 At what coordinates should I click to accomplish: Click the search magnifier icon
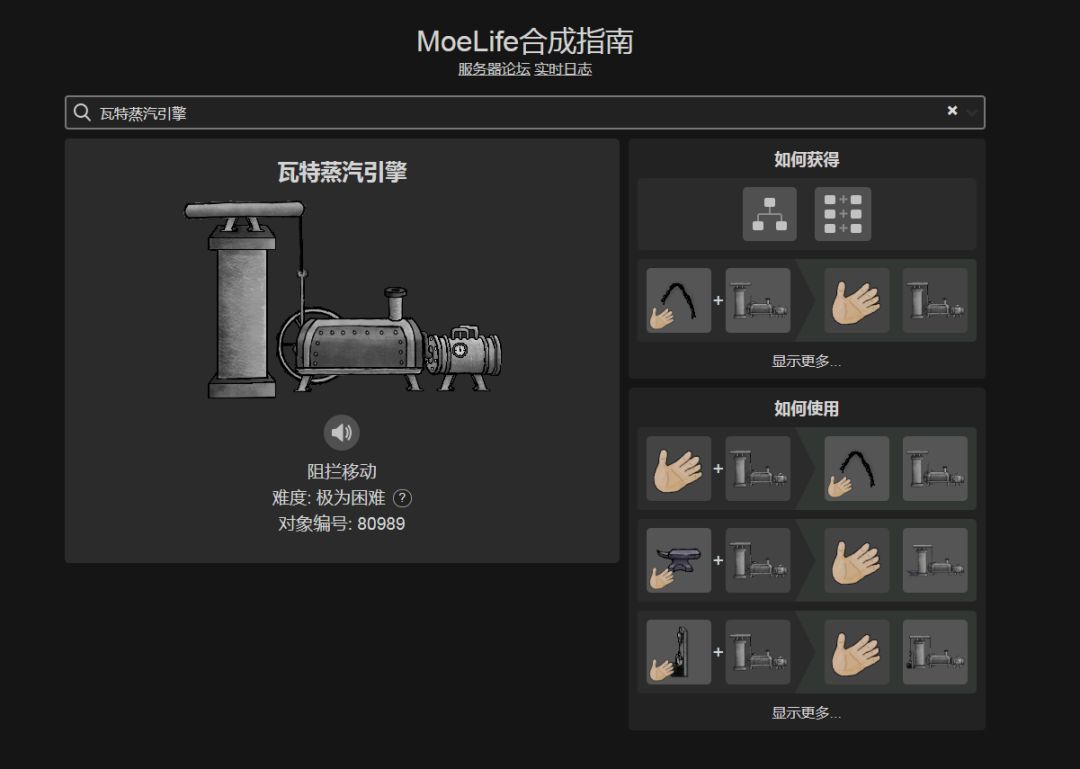[x=82, y=112]
